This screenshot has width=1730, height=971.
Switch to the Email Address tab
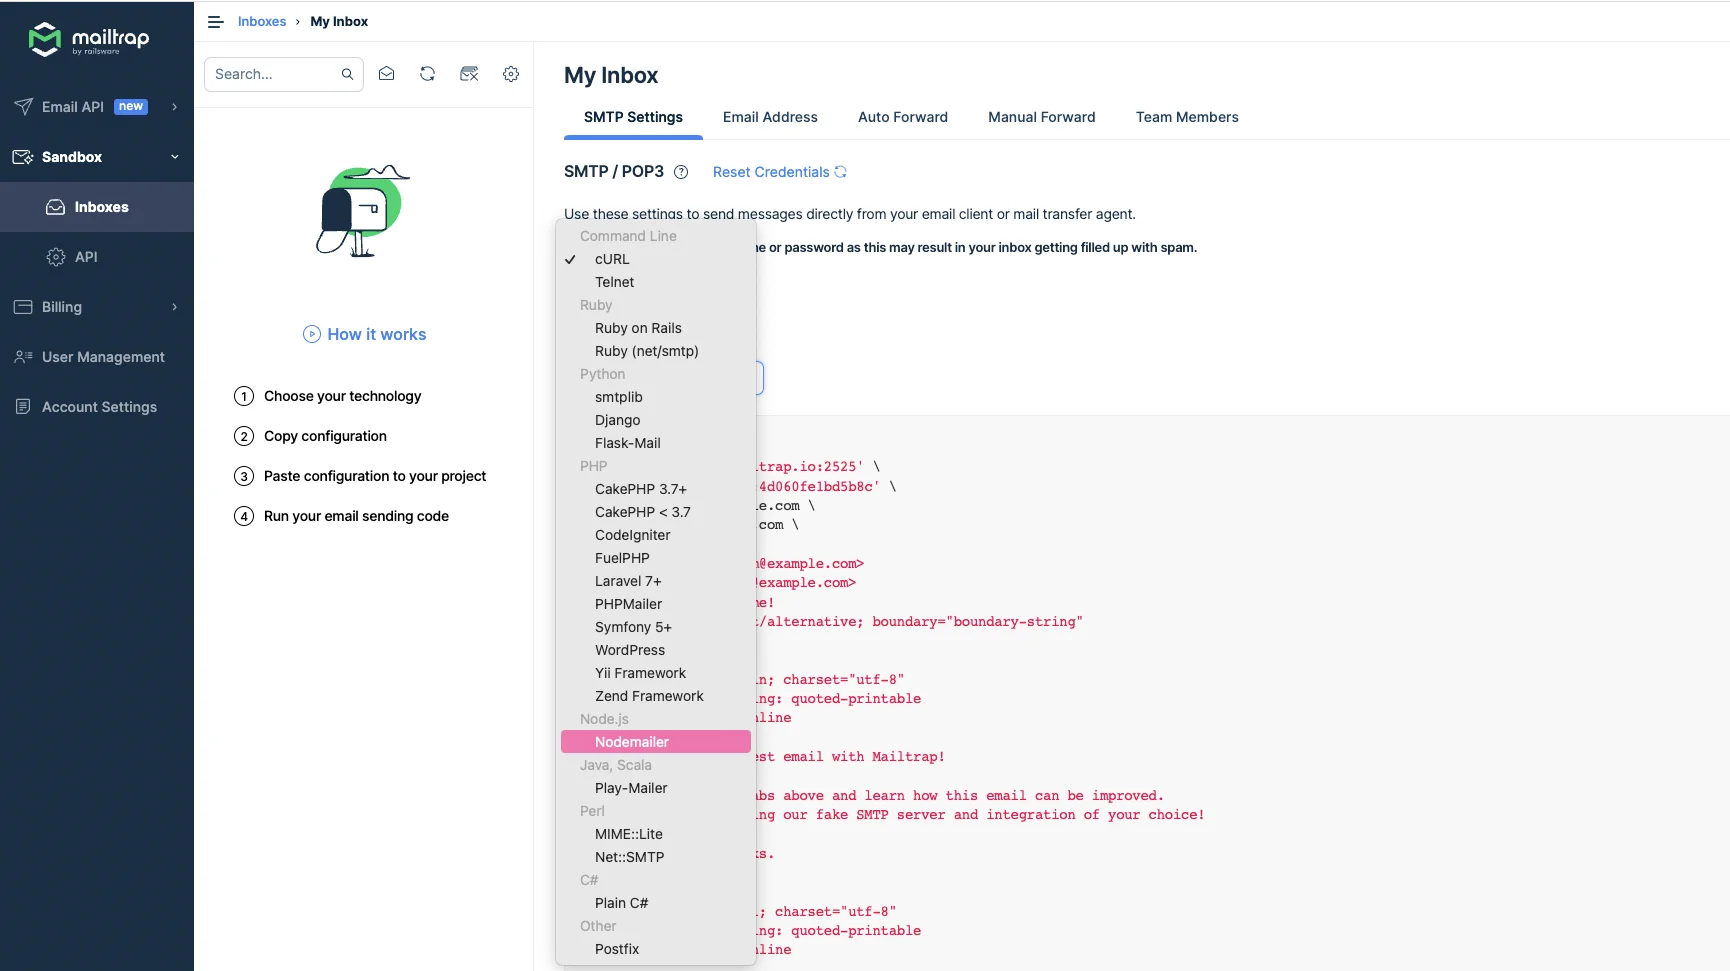pos(770,117)
